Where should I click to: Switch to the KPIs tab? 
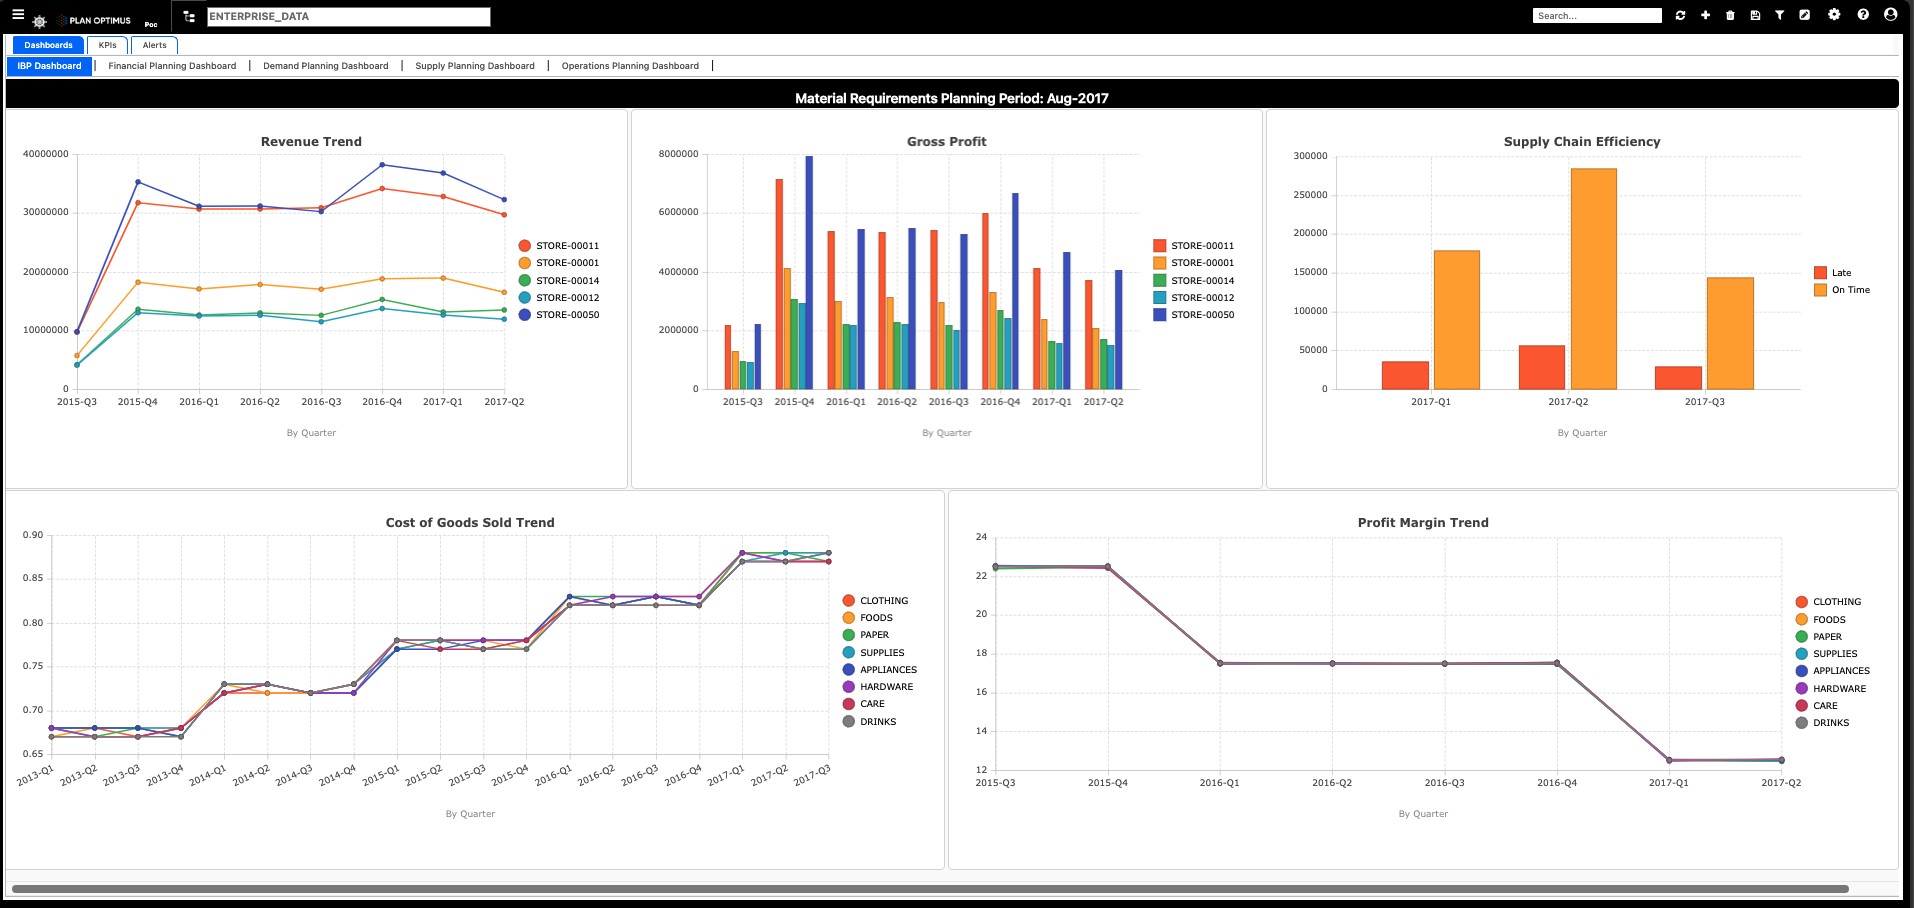pyautogui.click(x=107, y=45)
